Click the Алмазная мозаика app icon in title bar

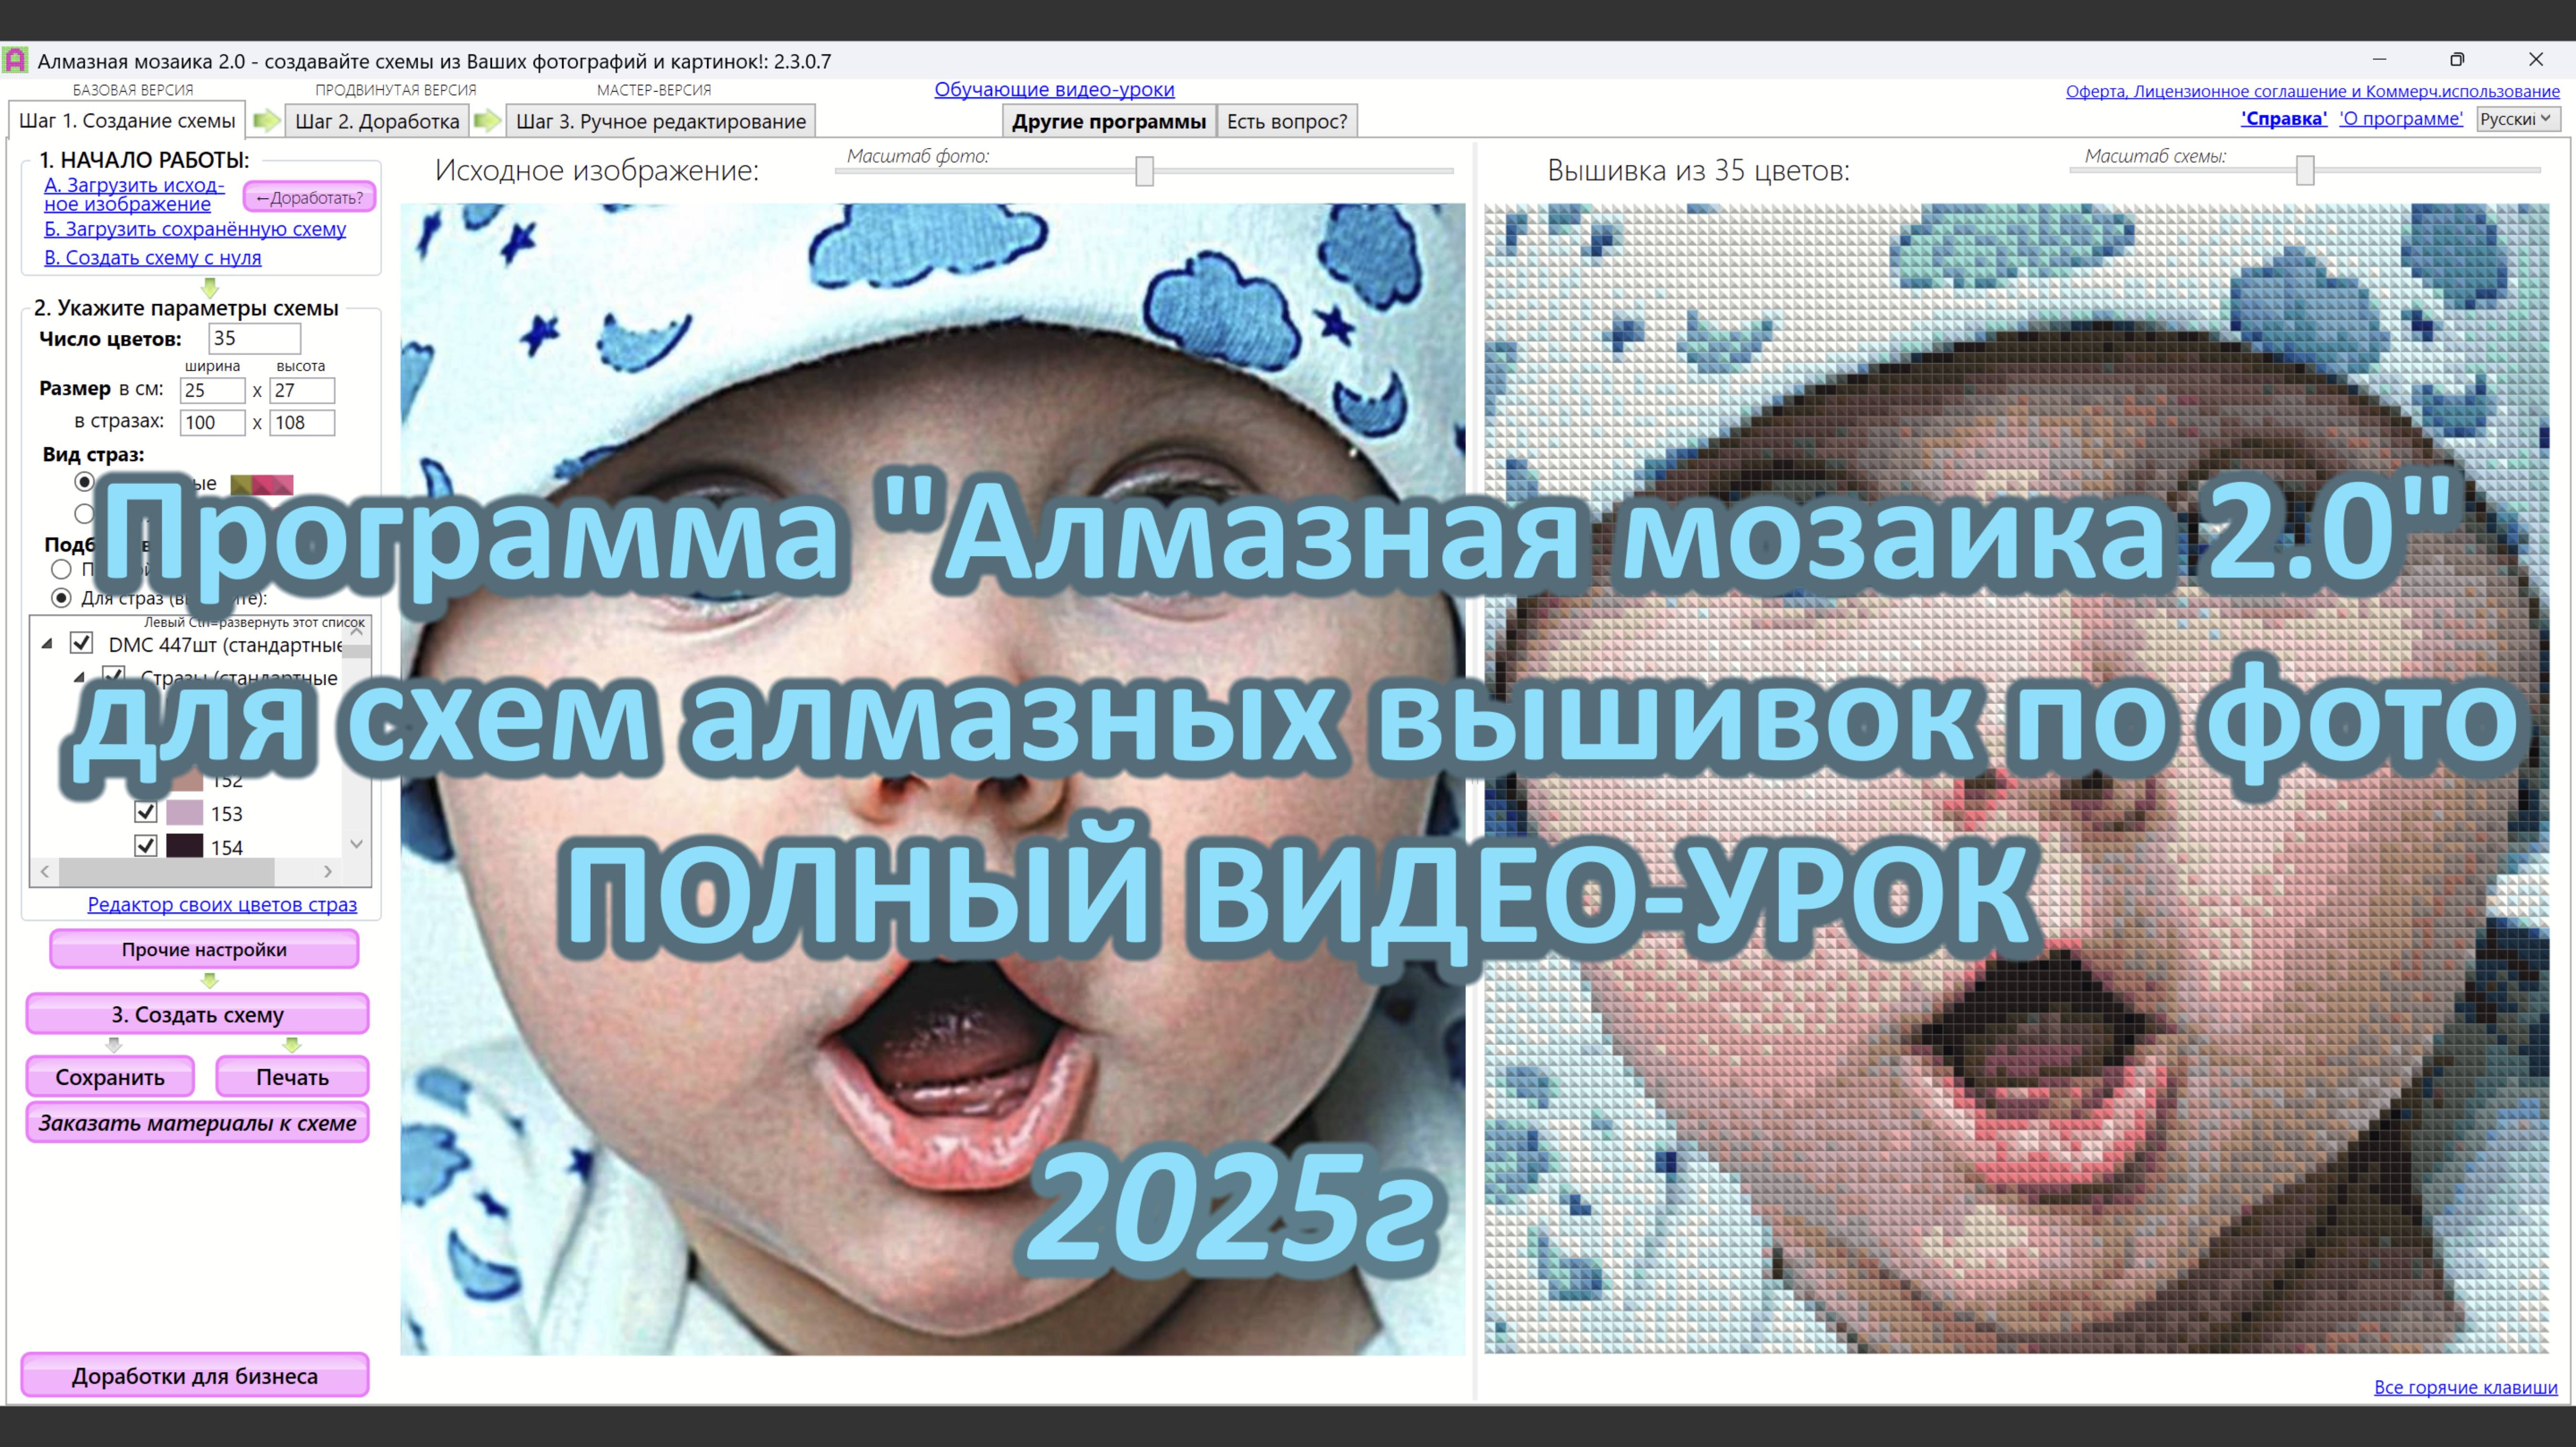tap(16, 60)
